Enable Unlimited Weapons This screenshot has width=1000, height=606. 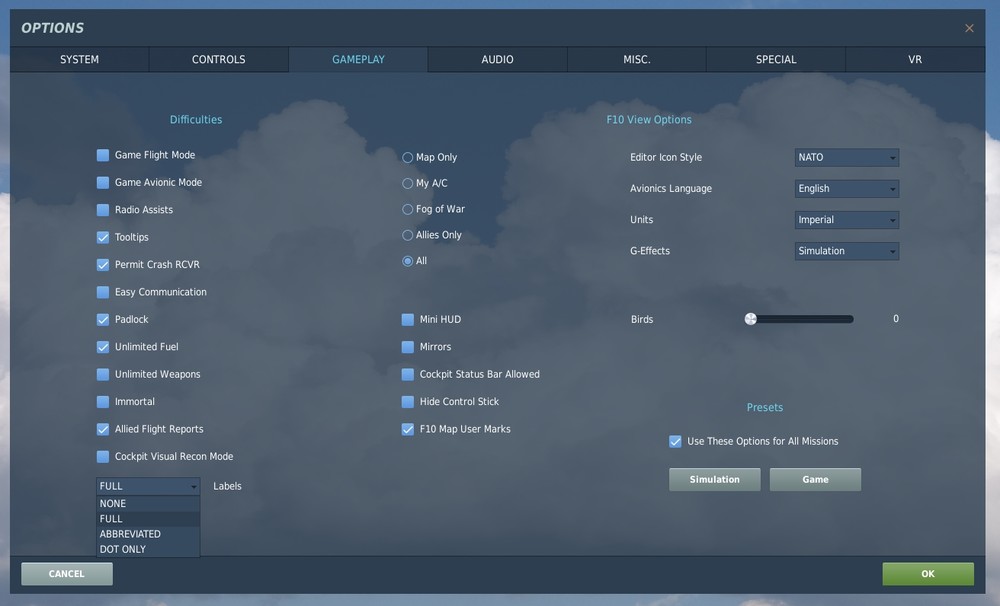pyautogui.click(x=103, y=374)
